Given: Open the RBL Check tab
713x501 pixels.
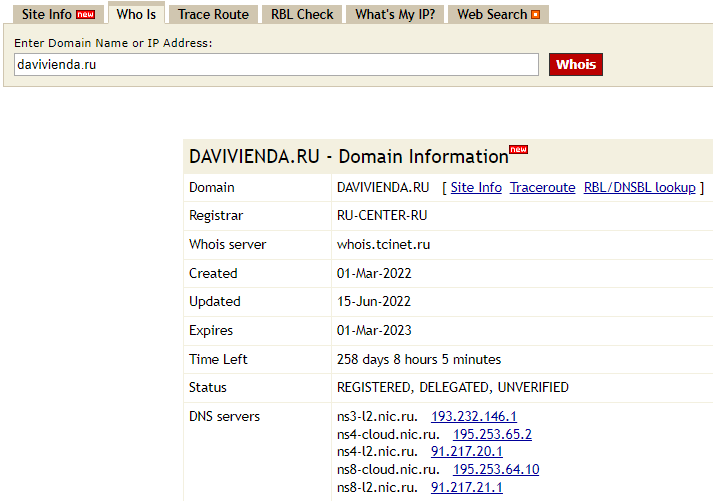Looking at the screenshot, I should tap(302, 14).
